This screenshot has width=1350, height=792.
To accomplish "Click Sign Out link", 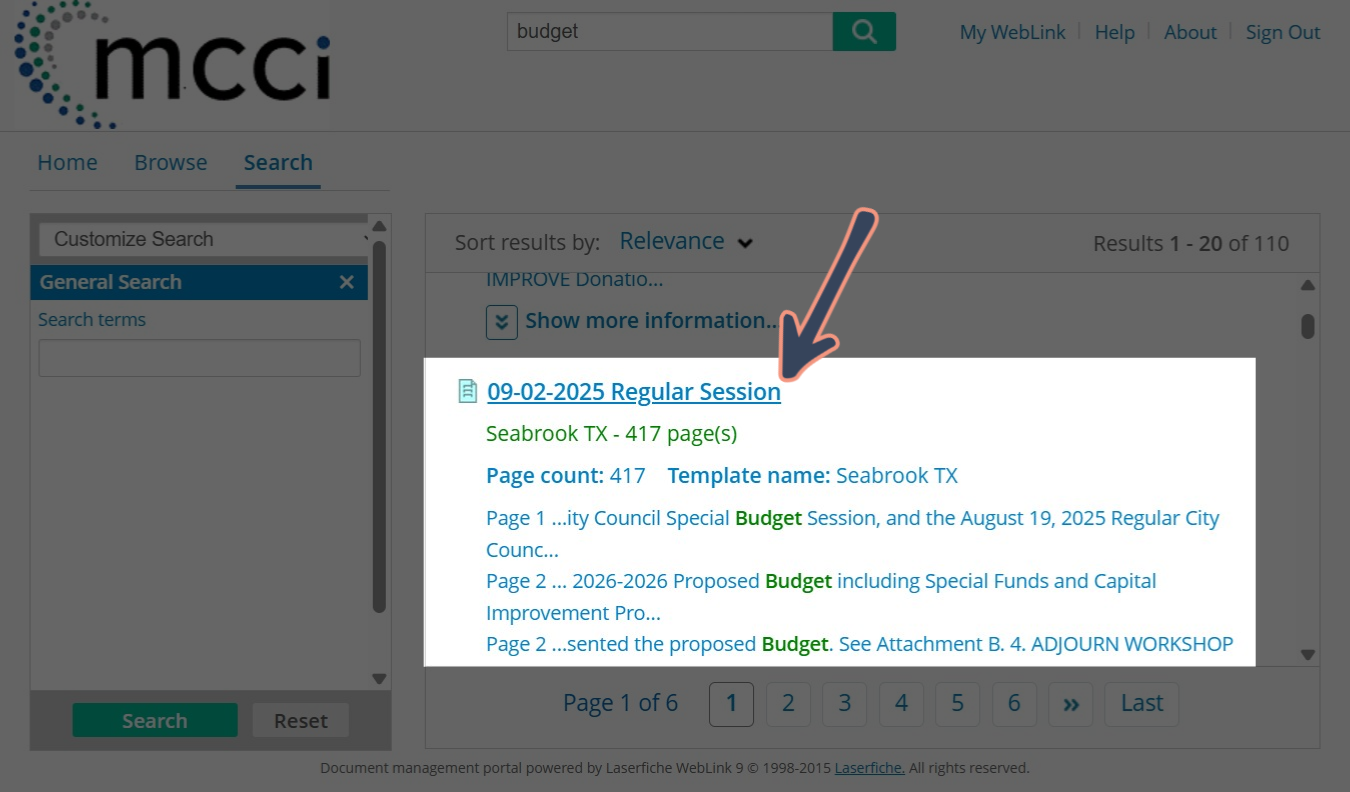I will pyautogui.click(x=1283, y=32).
